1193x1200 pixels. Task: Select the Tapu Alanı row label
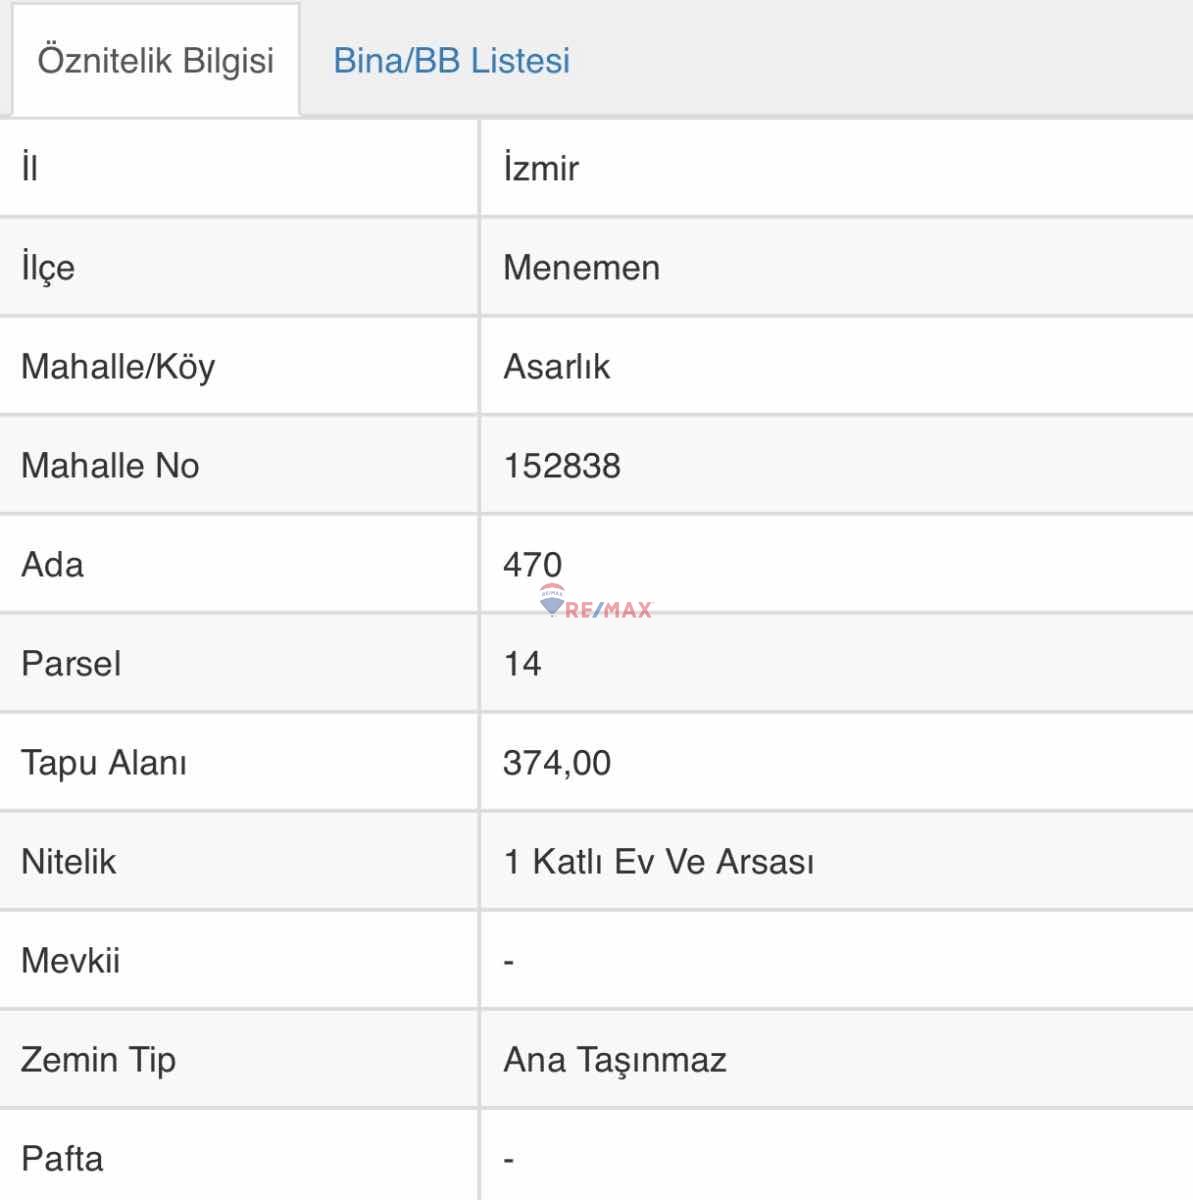click(105, 763)
